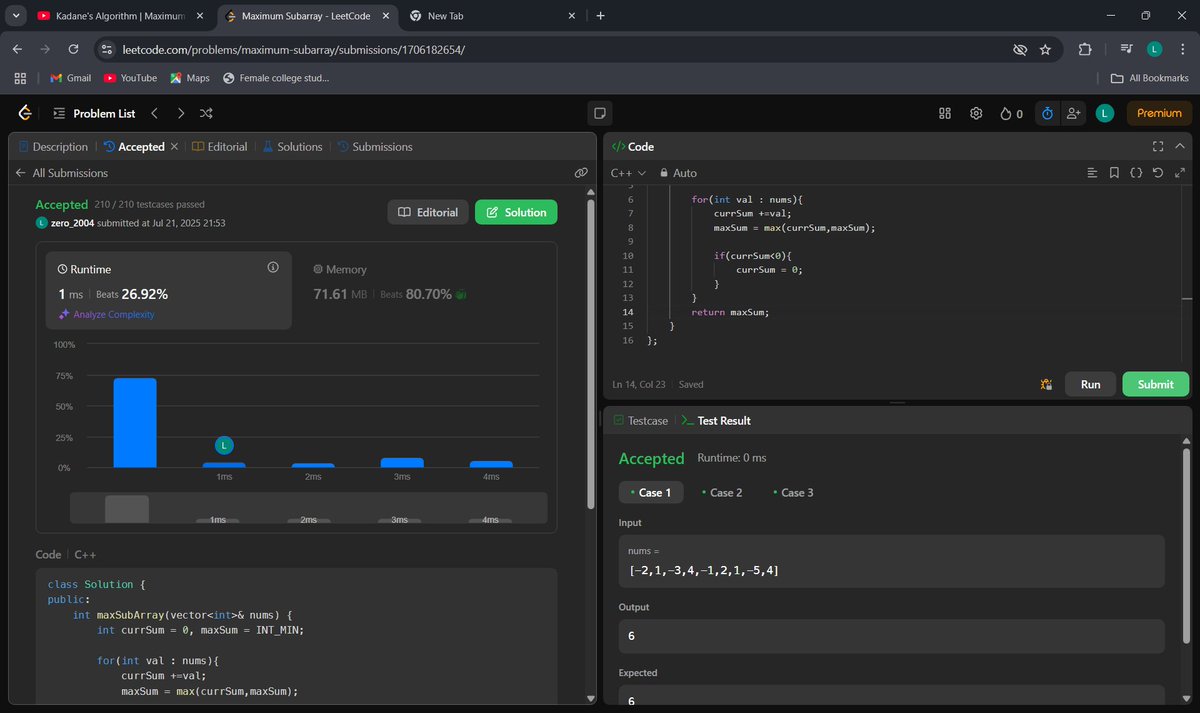Click the debugger bug icon near Run
The image size is (1200, 713).
pos(1045,384)
